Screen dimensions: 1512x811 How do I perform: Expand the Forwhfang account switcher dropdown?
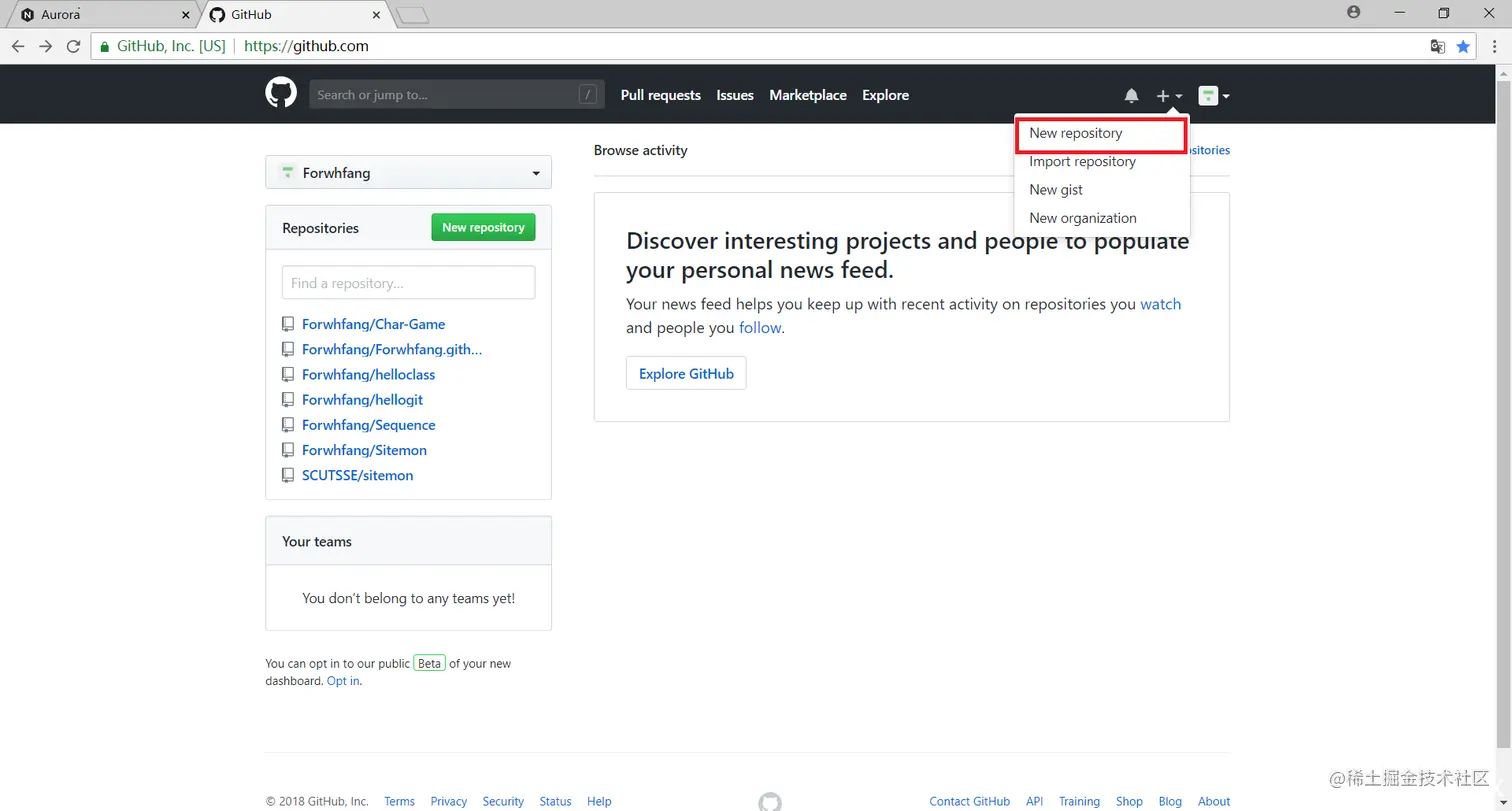408,173
